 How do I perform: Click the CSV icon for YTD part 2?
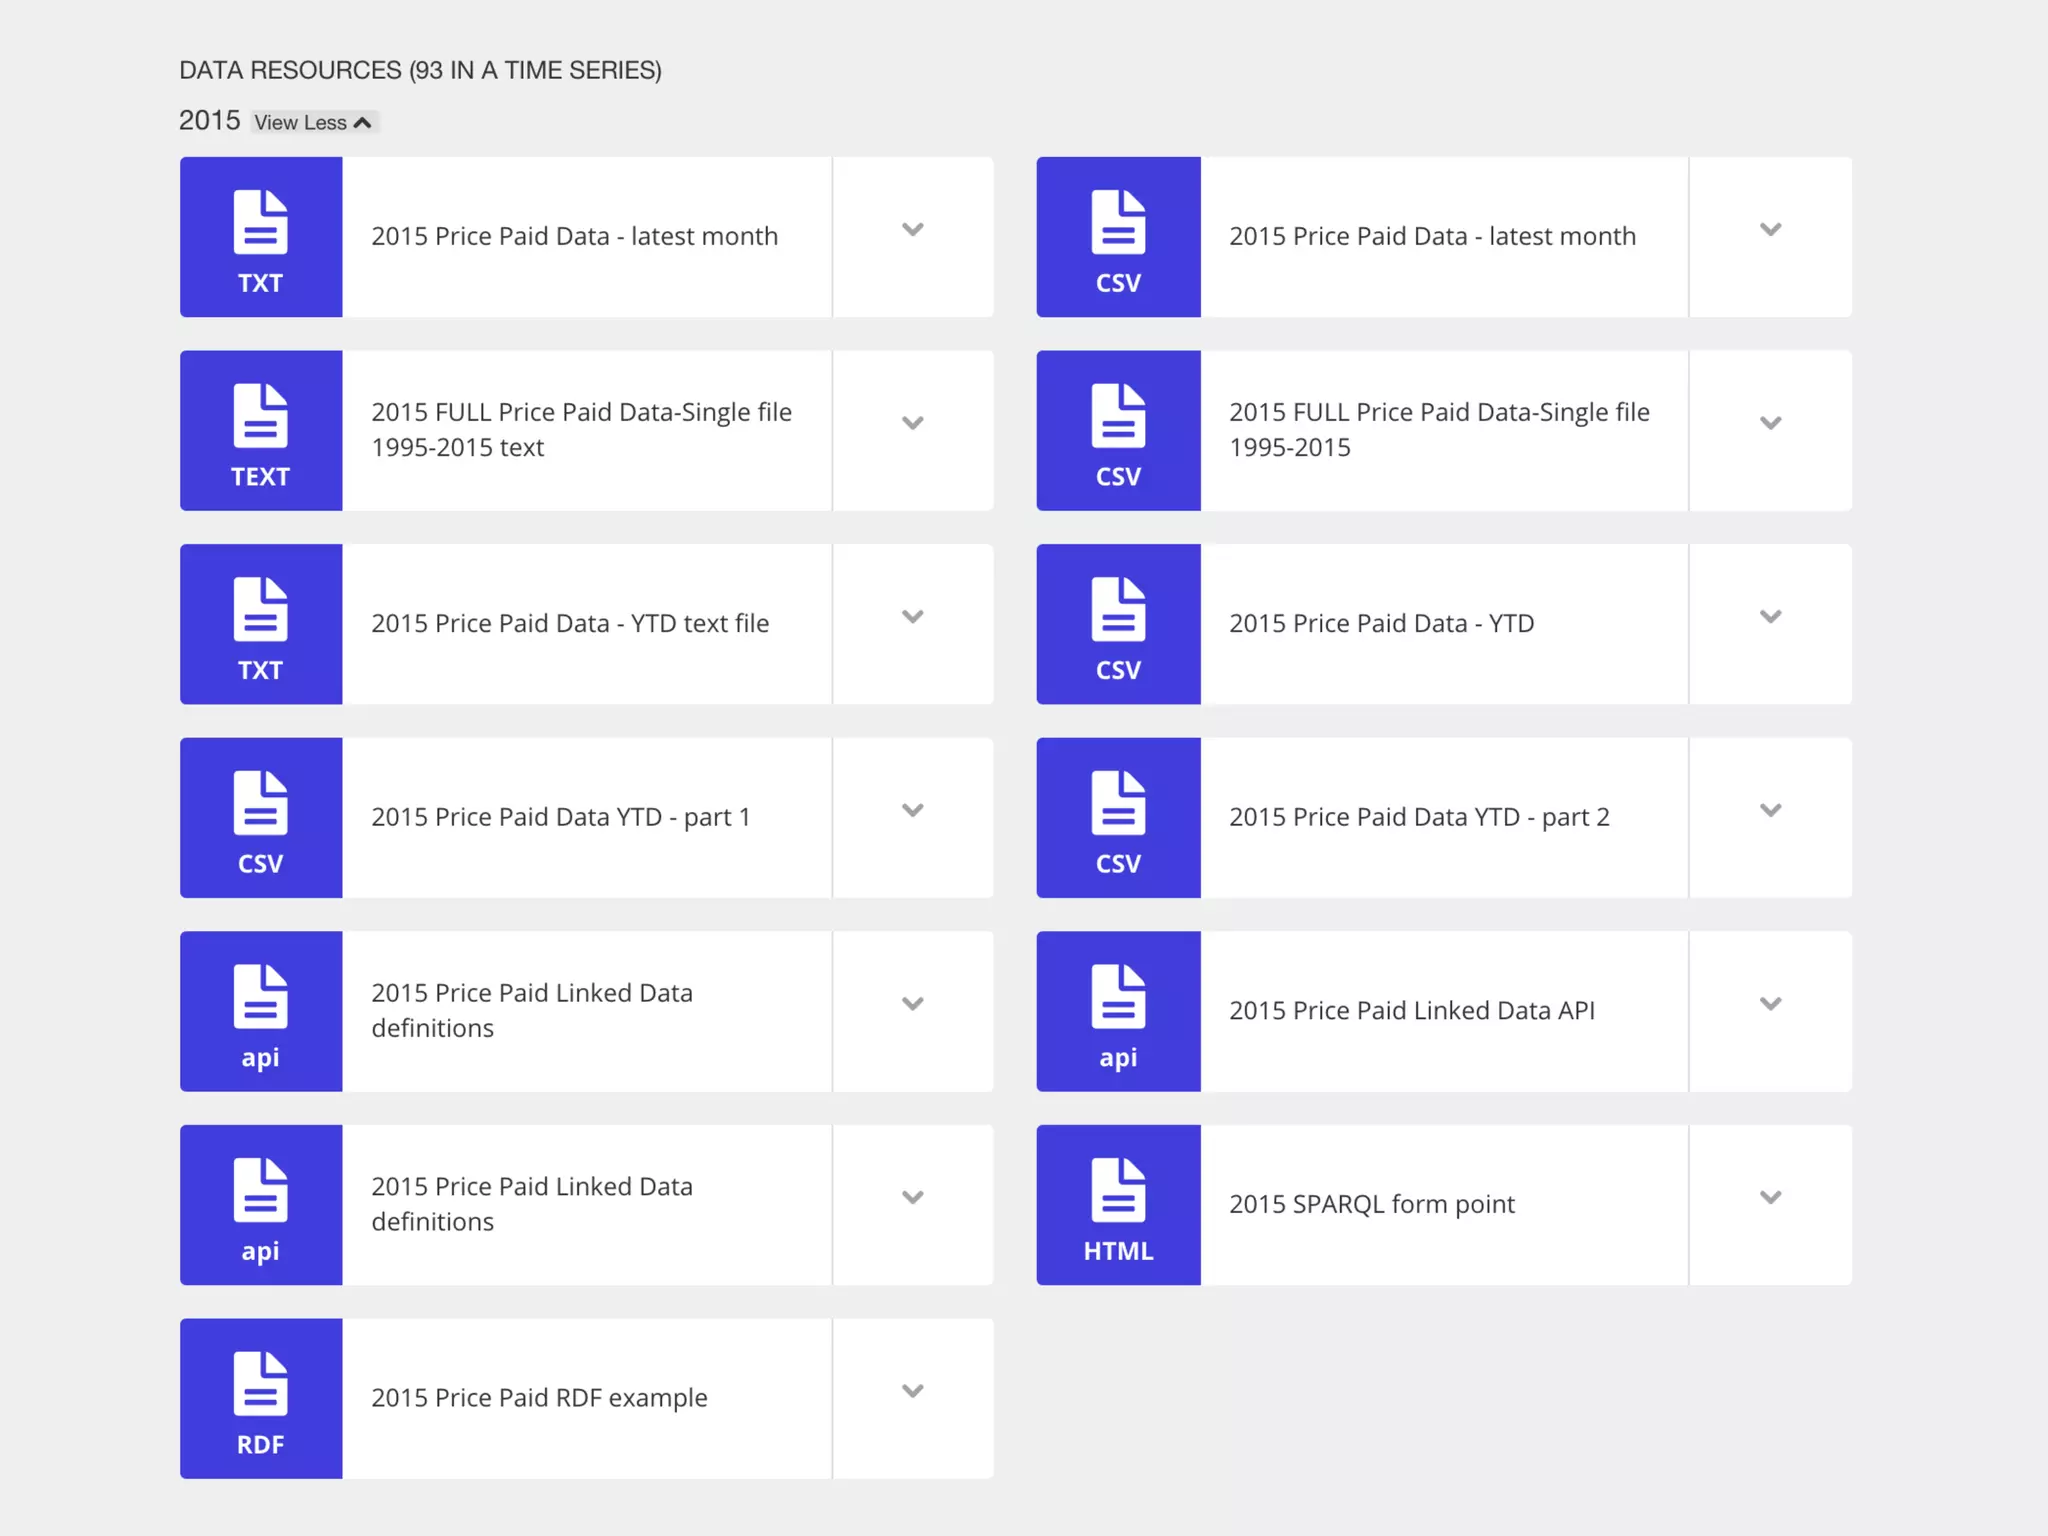(1118, 817)
